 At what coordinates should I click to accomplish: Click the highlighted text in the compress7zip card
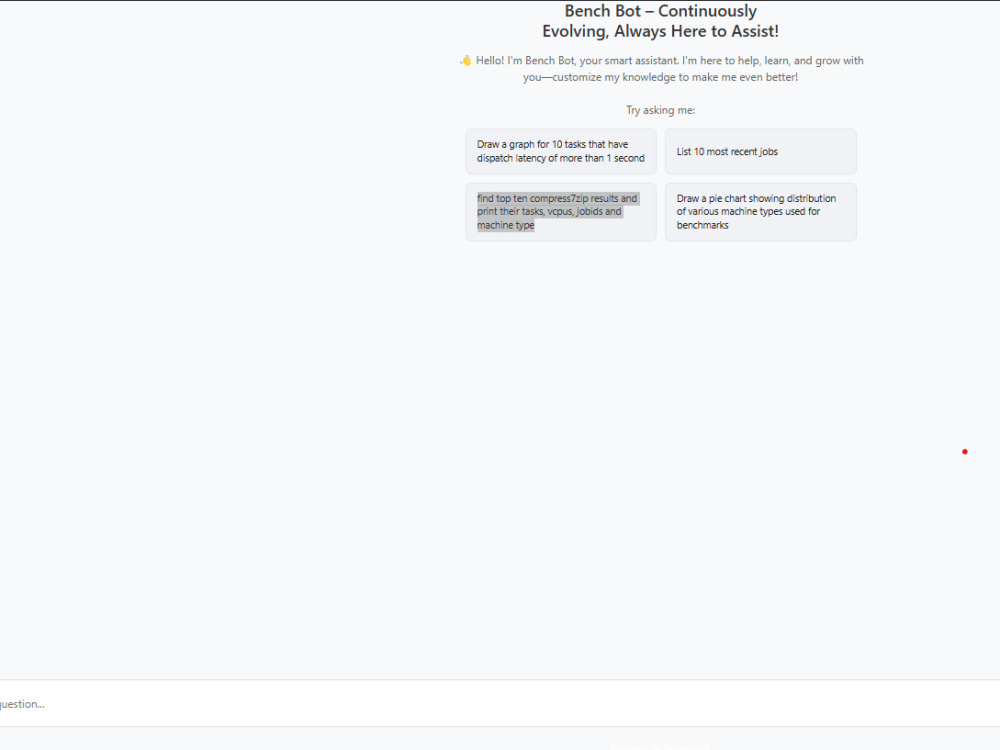pos(557,211)
